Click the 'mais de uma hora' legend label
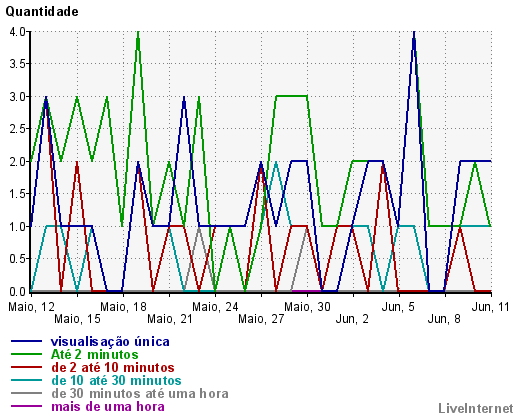Screen dimensions: 520x418 point(108,407)
